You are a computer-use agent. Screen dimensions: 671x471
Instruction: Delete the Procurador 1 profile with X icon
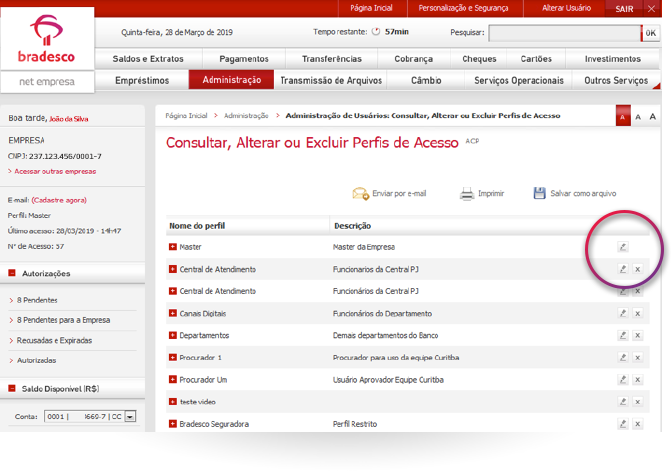click(x=637, y=357)
